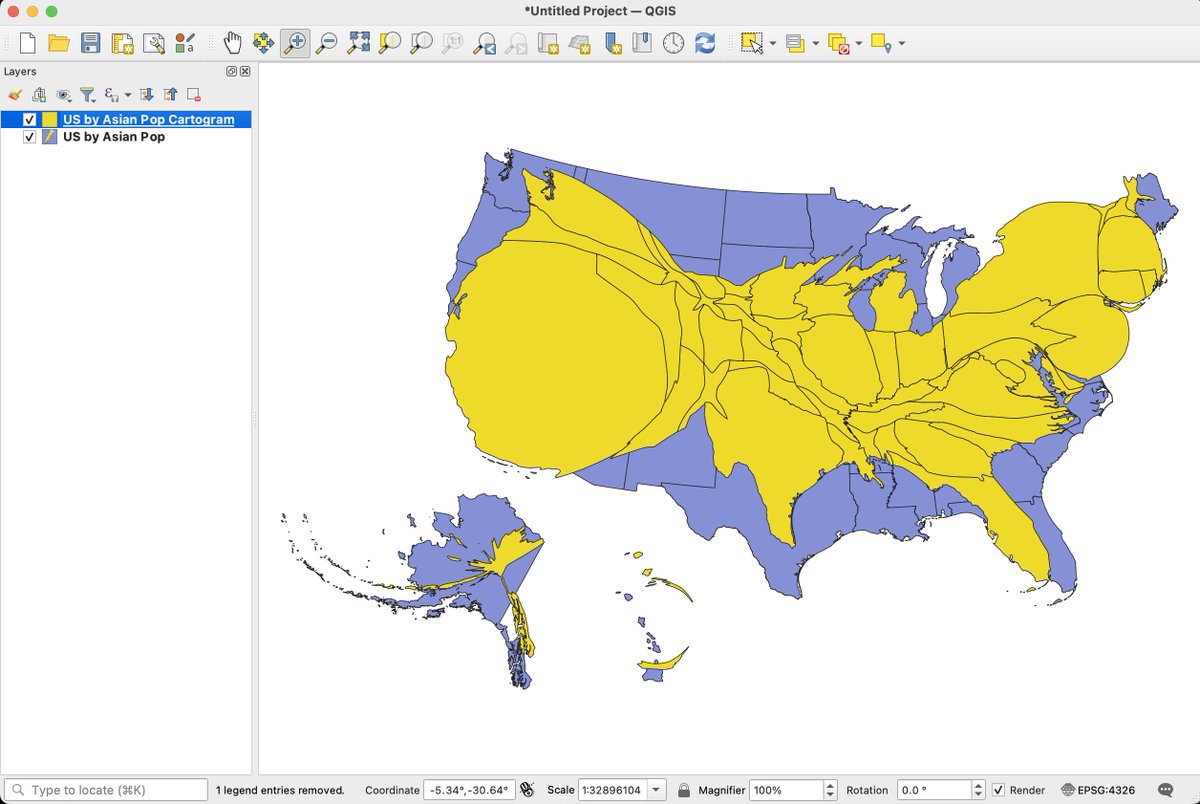Open the Deselect Features dropdown arrow
Viewport: 1200px width, 804px height.
[x=858, y=43]
